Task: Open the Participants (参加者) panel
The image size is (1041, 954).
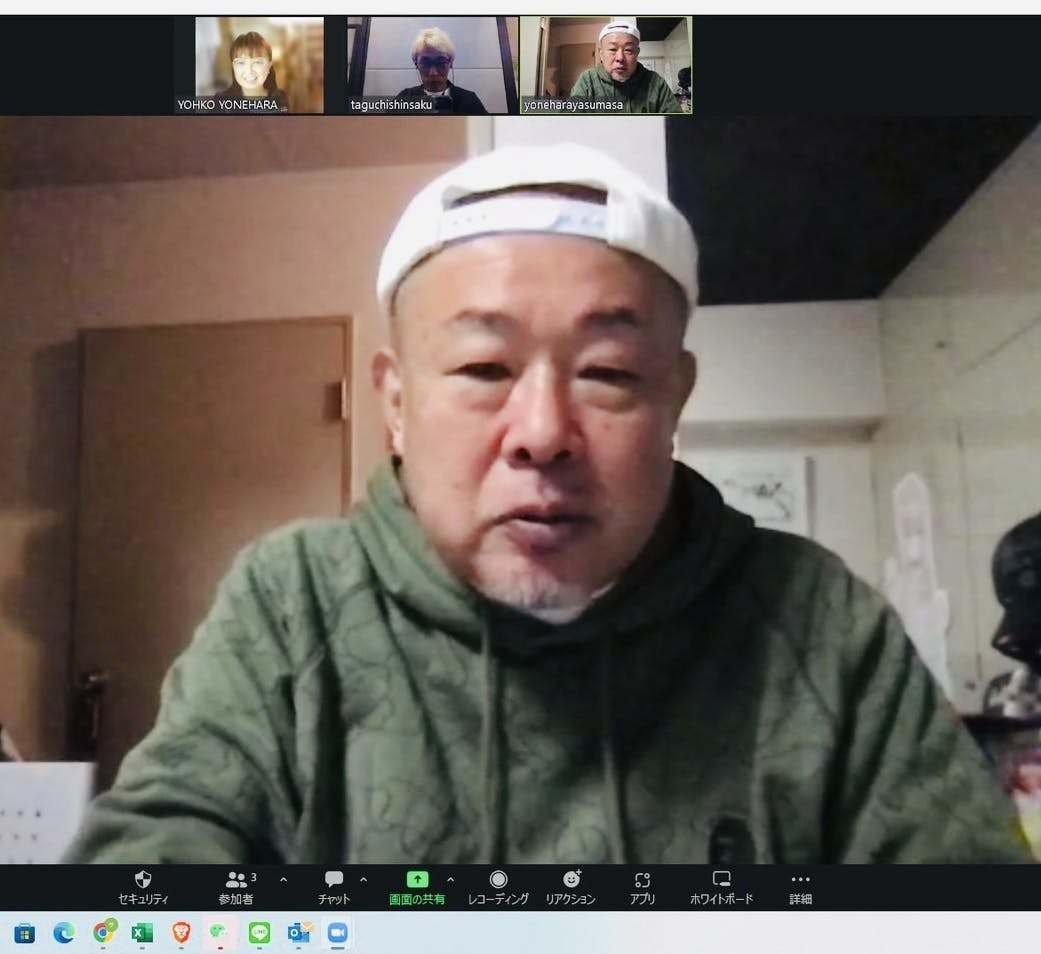Action: [236, 886]
